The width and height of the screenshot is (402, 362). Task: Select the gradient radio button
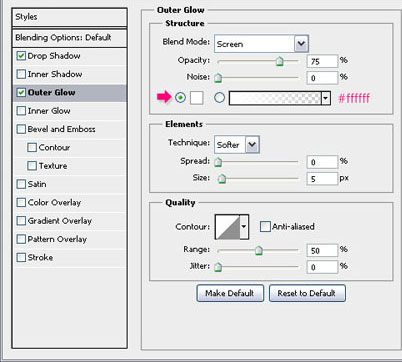219,98
